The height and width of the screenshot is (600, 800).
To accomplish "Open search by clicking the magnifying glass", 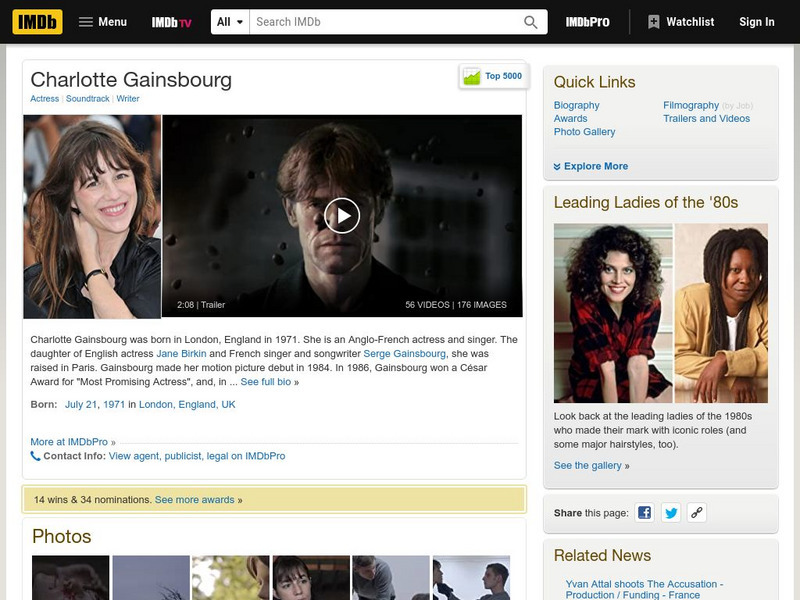I will point(530,19).
